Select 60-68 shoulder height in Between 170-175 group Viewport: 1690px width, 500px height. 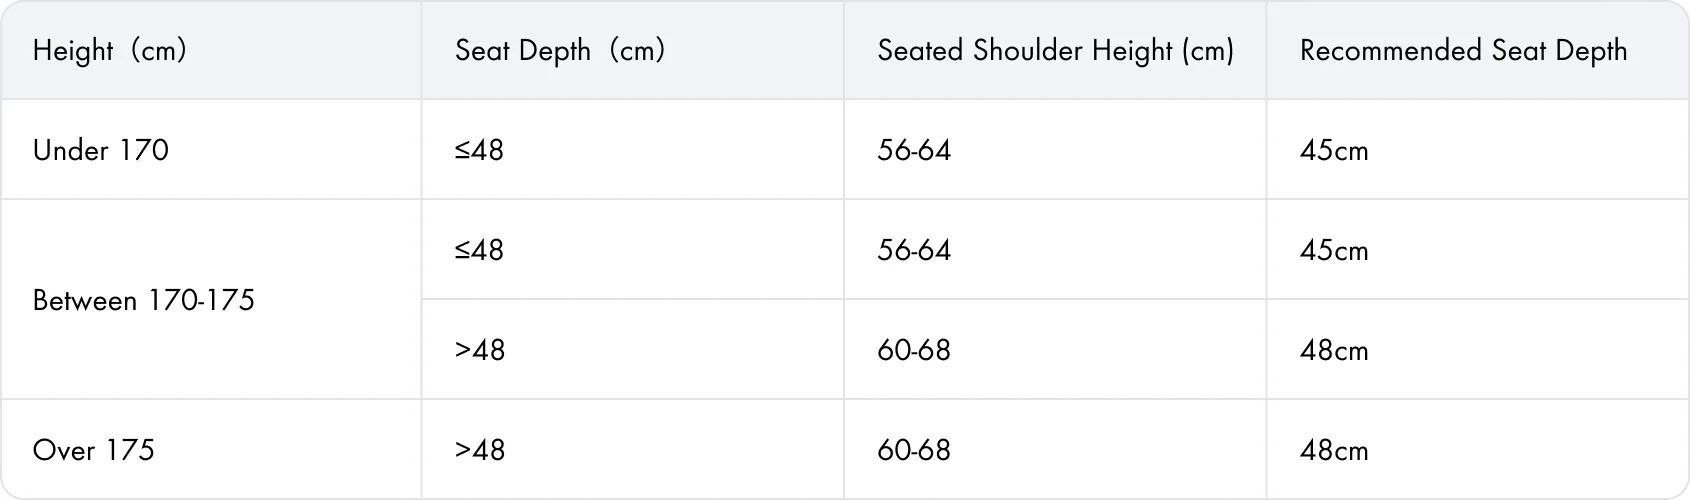click(x=914, y=350)
